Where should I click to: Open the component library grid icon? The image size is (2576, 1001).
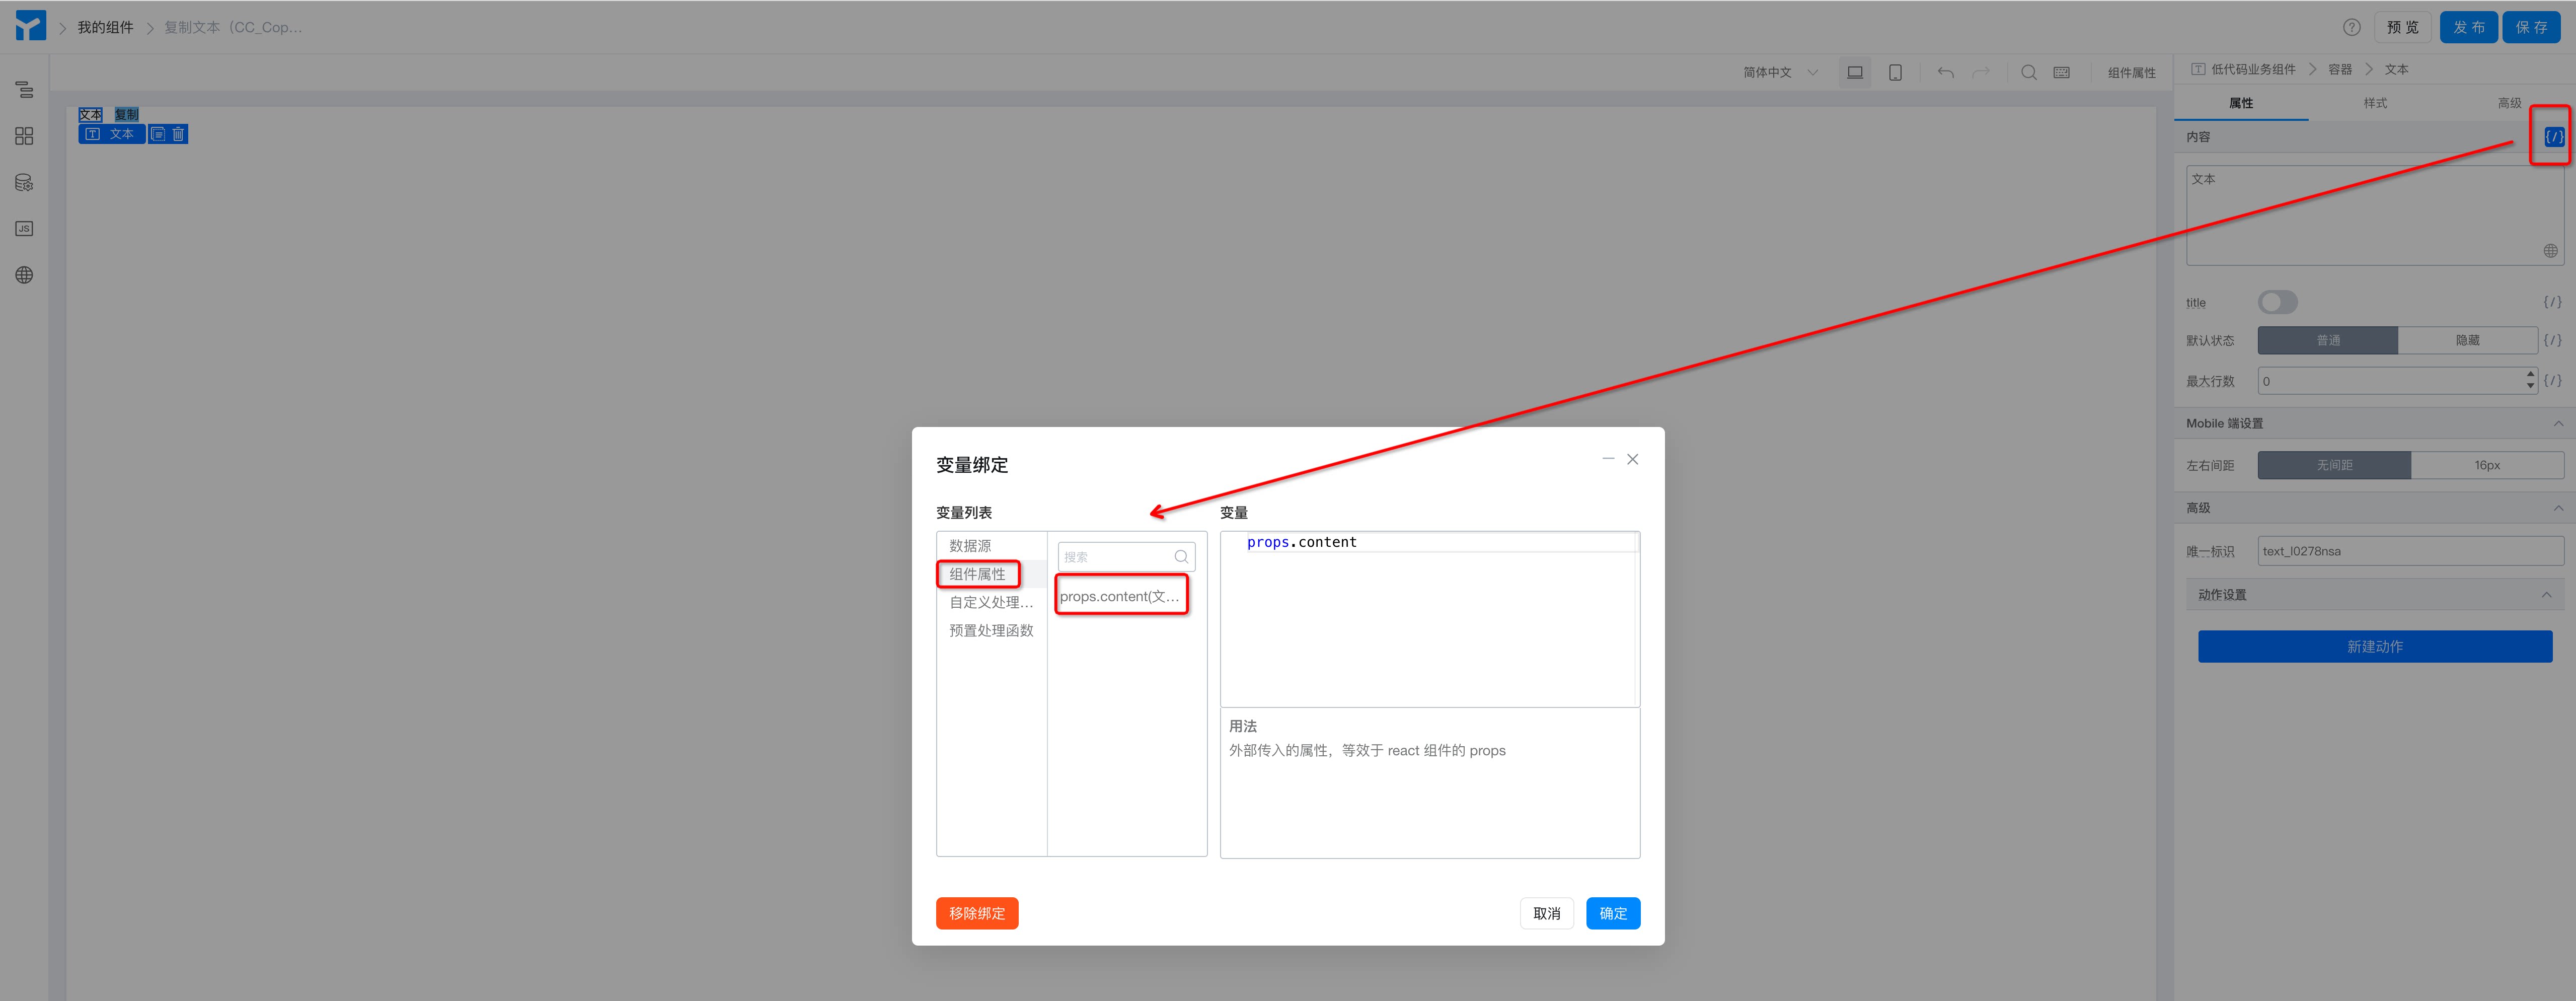pos(24,136)
